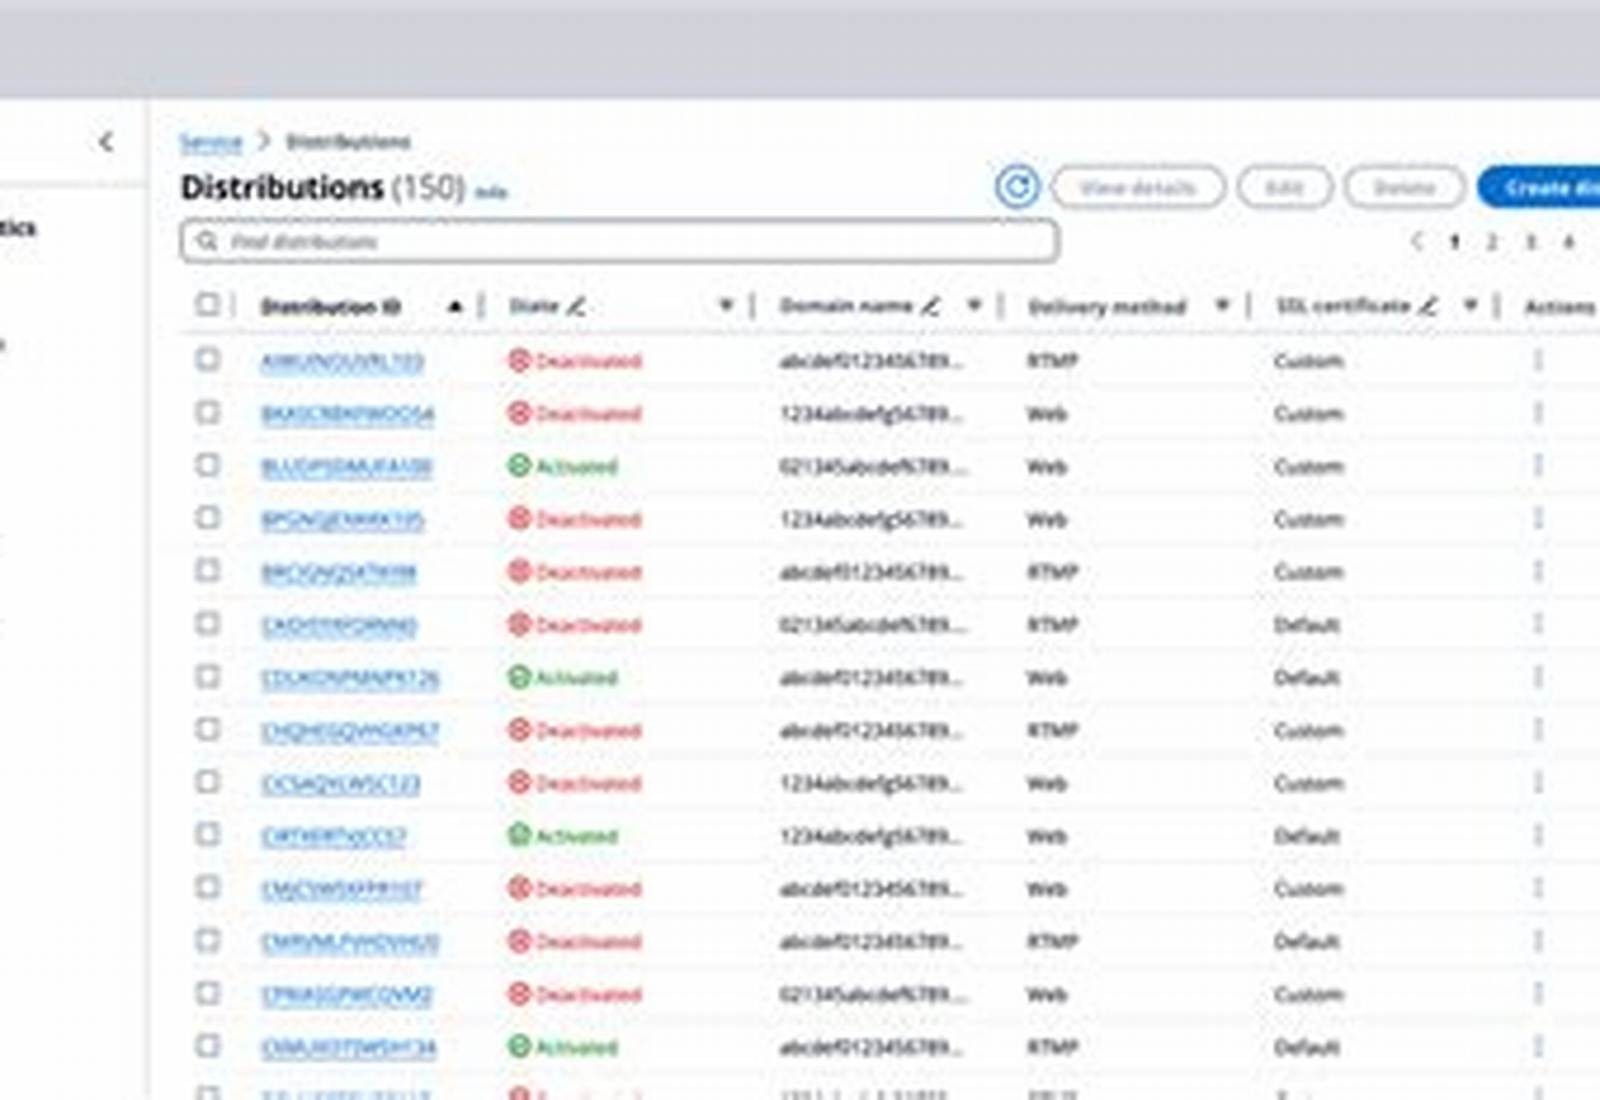Click the edit pencil beside State header
The height and width of the screenshot is (1100, 1600).
tap(576, 306)
